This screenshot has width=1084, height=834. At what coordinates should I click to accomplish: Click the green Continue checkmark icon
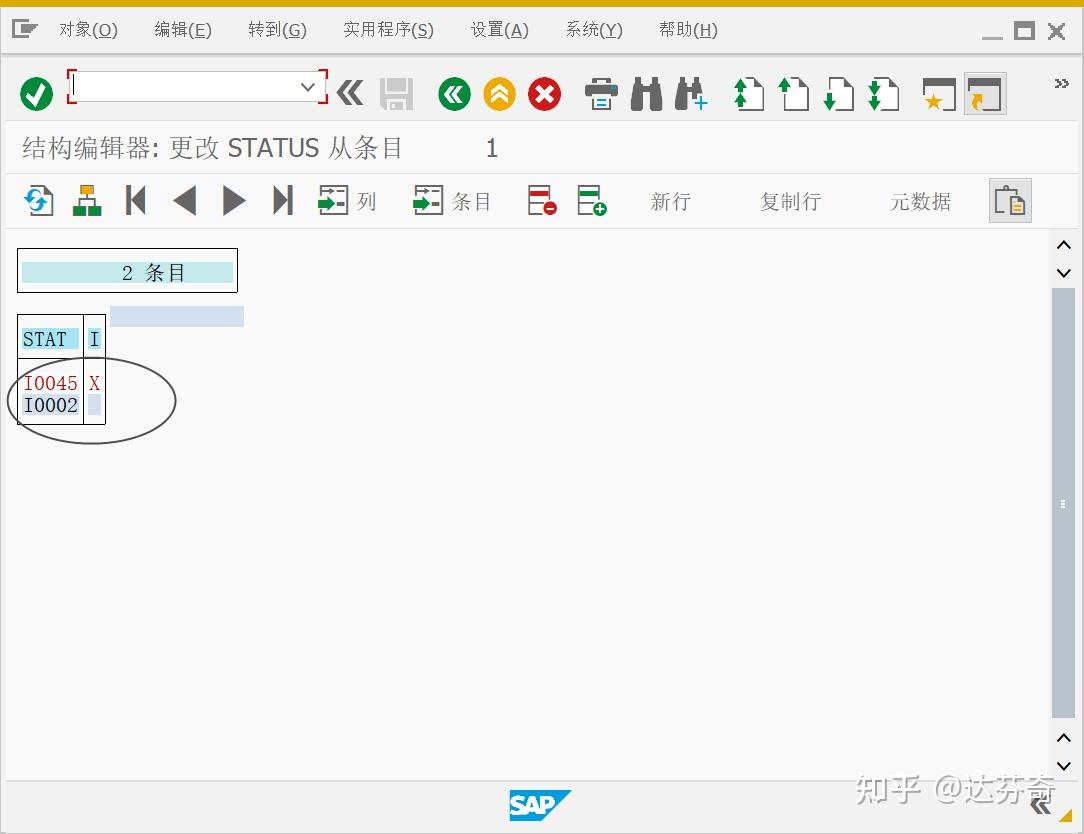pos(36,93)
